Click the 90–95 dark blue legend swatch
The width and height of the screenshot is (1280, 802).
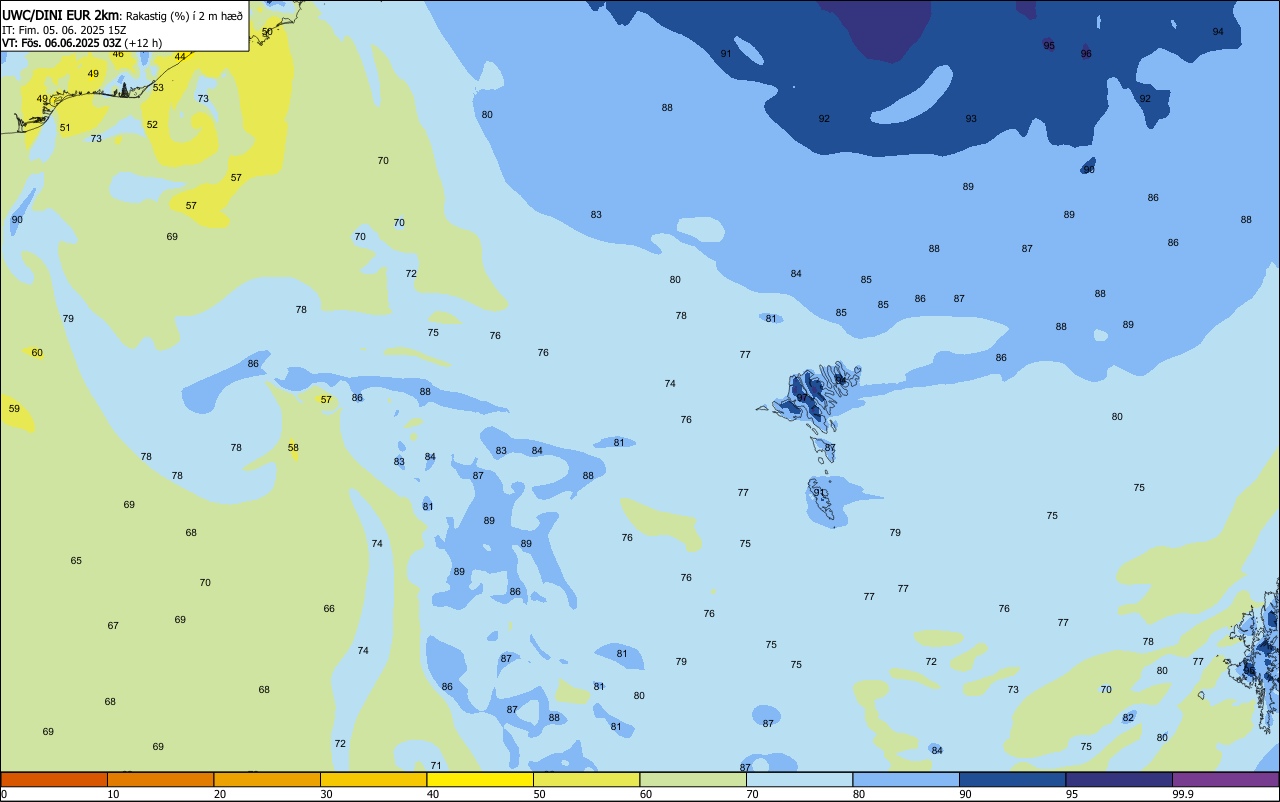click(x=1012, y=779)
